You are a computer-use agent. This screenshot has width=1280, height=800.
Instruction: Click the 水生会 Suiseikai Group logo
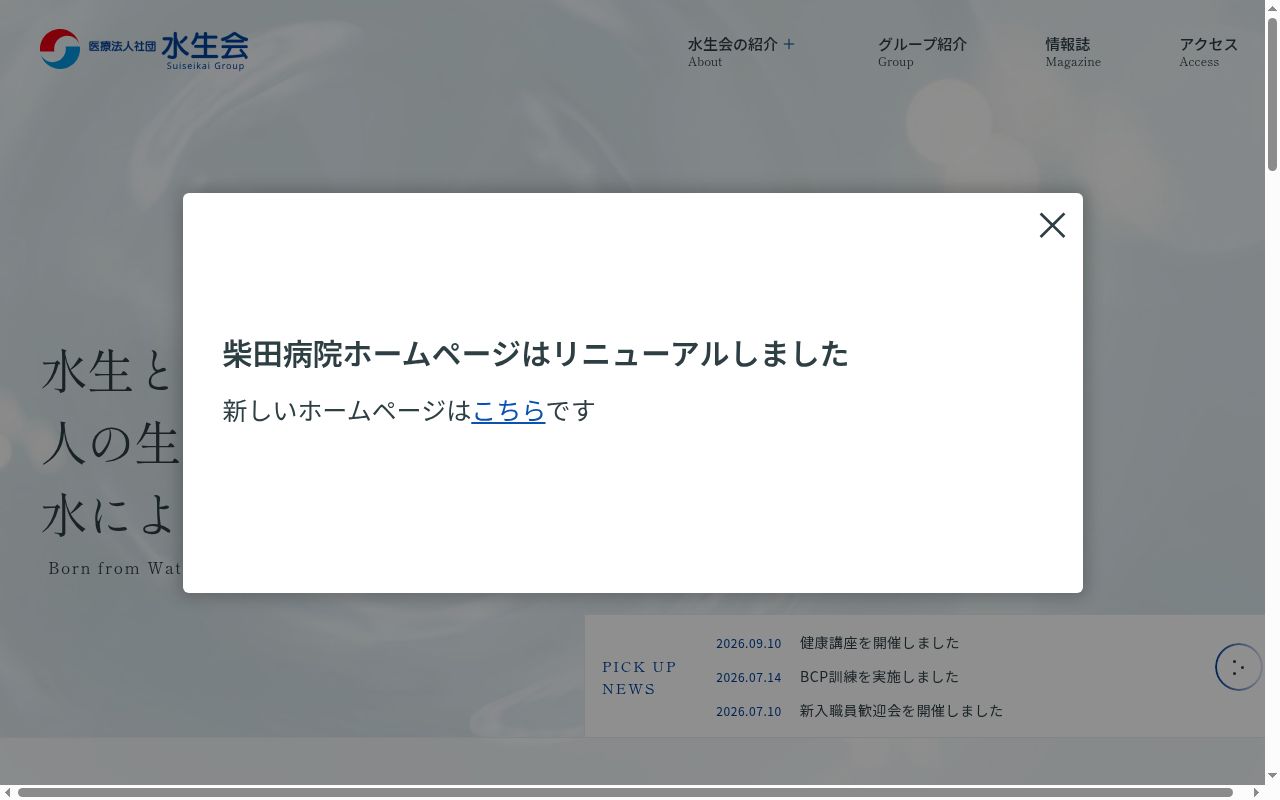(x=144, y=50)
